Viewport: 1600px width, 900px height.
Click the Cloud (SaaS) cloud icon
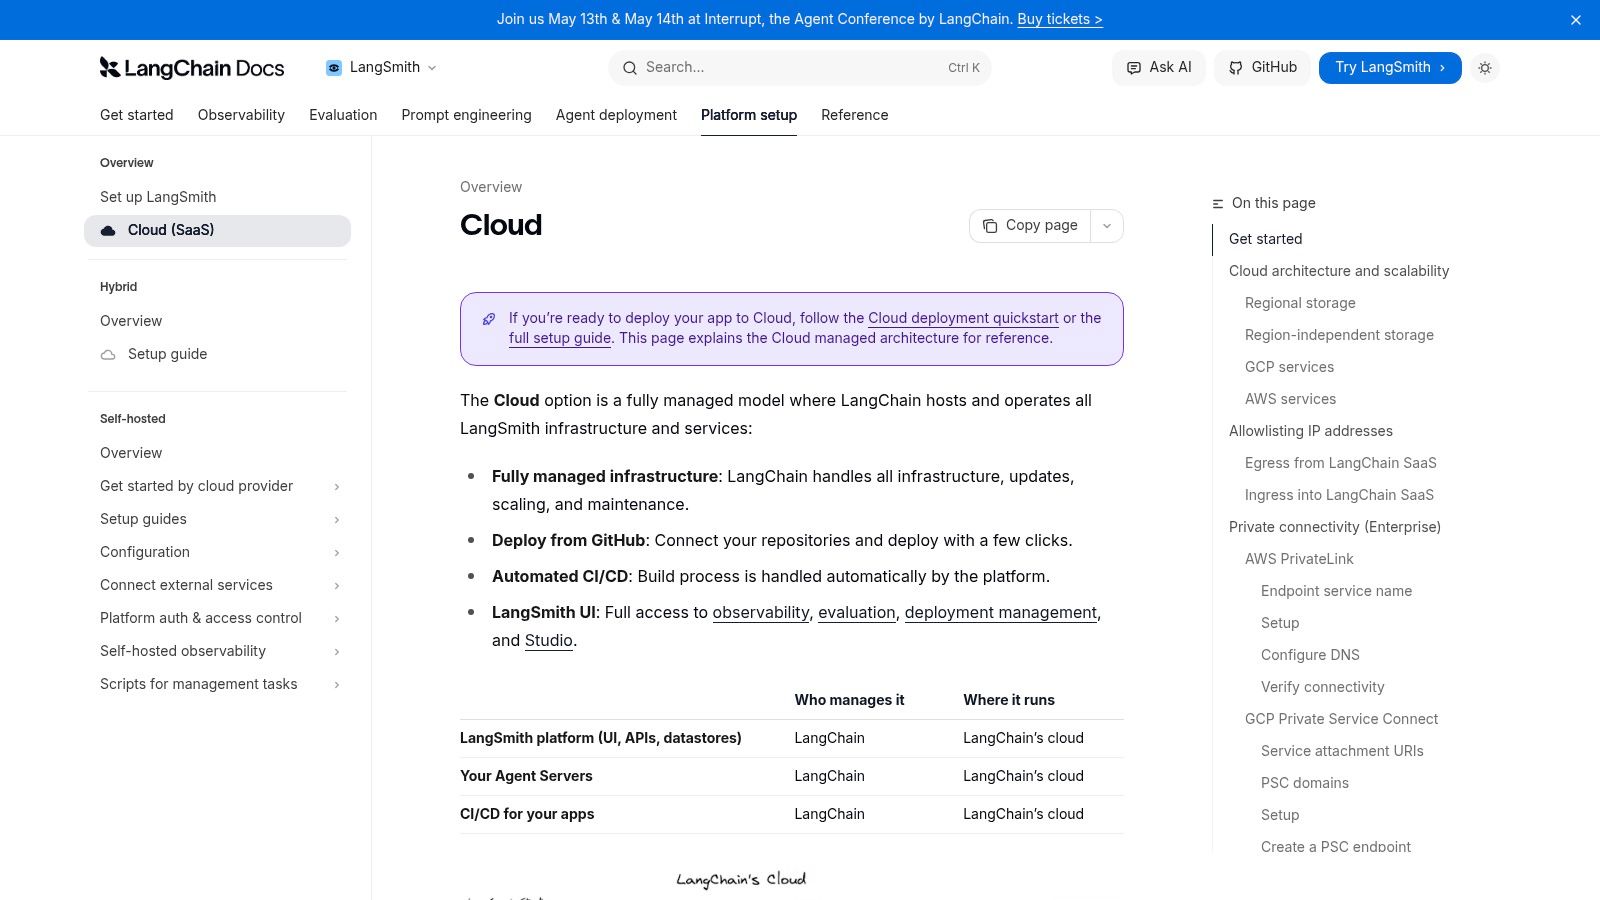click(x=108, y=230)
